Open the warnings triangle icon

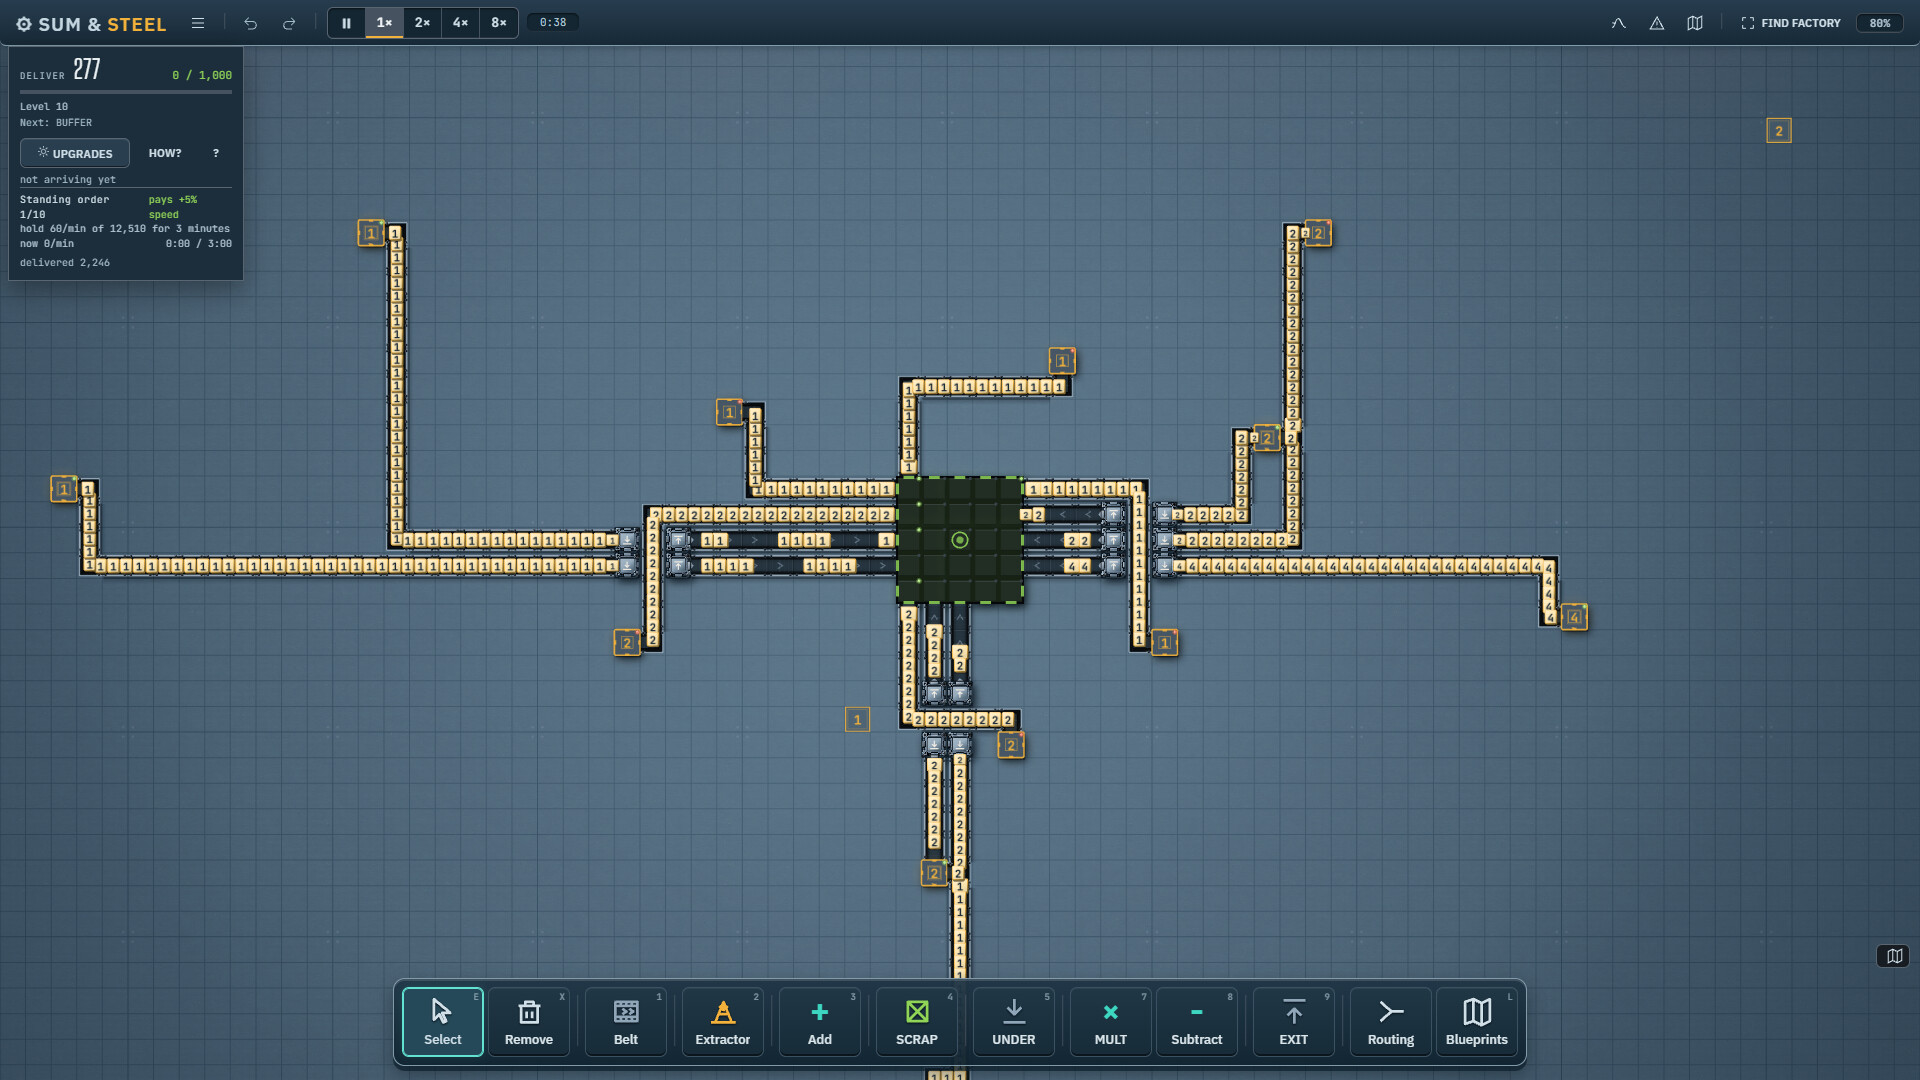(x=1657, y=23)
